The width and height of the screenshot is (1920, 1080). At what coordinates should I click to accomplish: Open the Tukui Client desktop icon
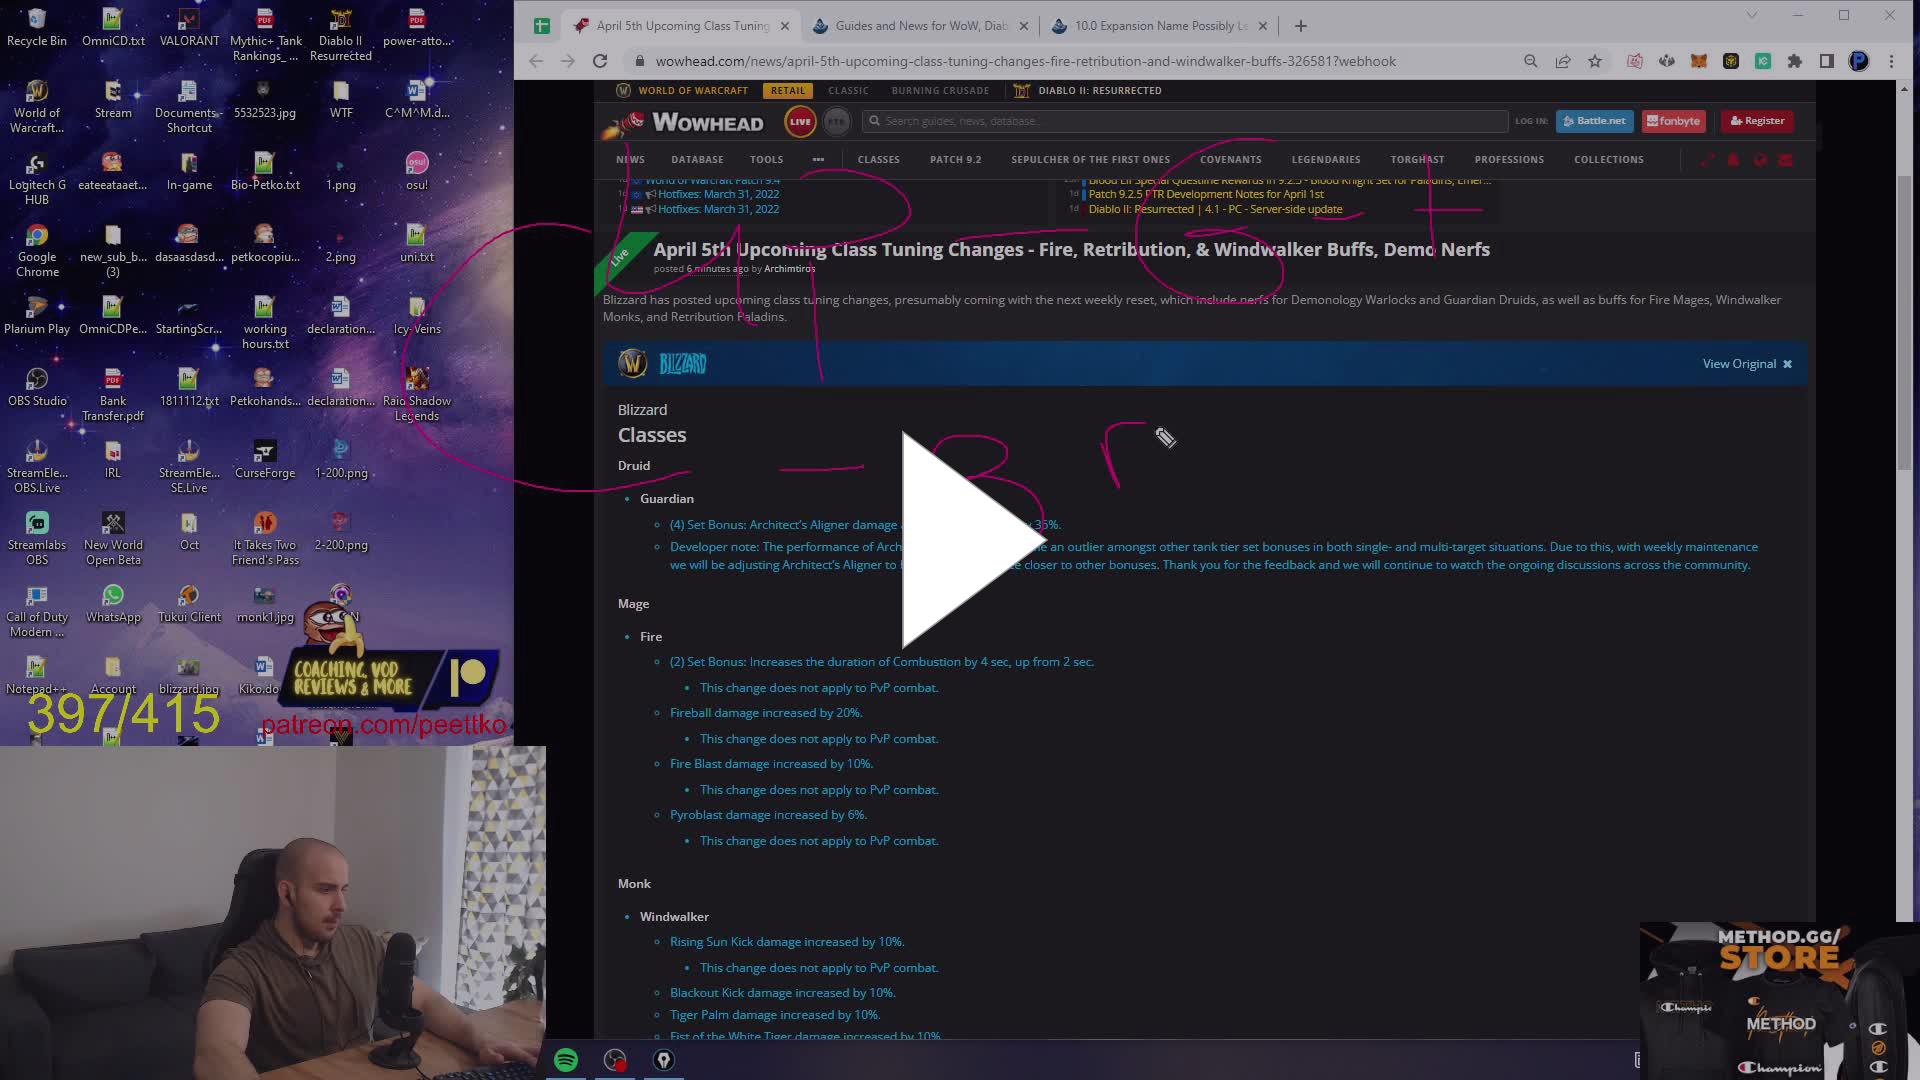189,603
